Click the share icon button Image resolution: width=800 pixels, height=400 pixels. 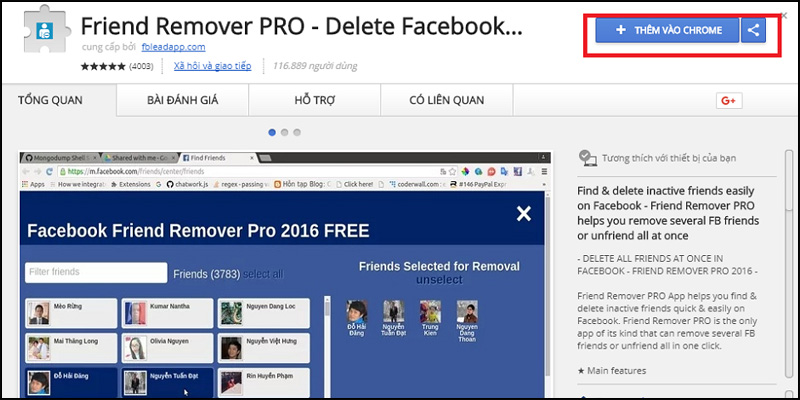point(754,30)
